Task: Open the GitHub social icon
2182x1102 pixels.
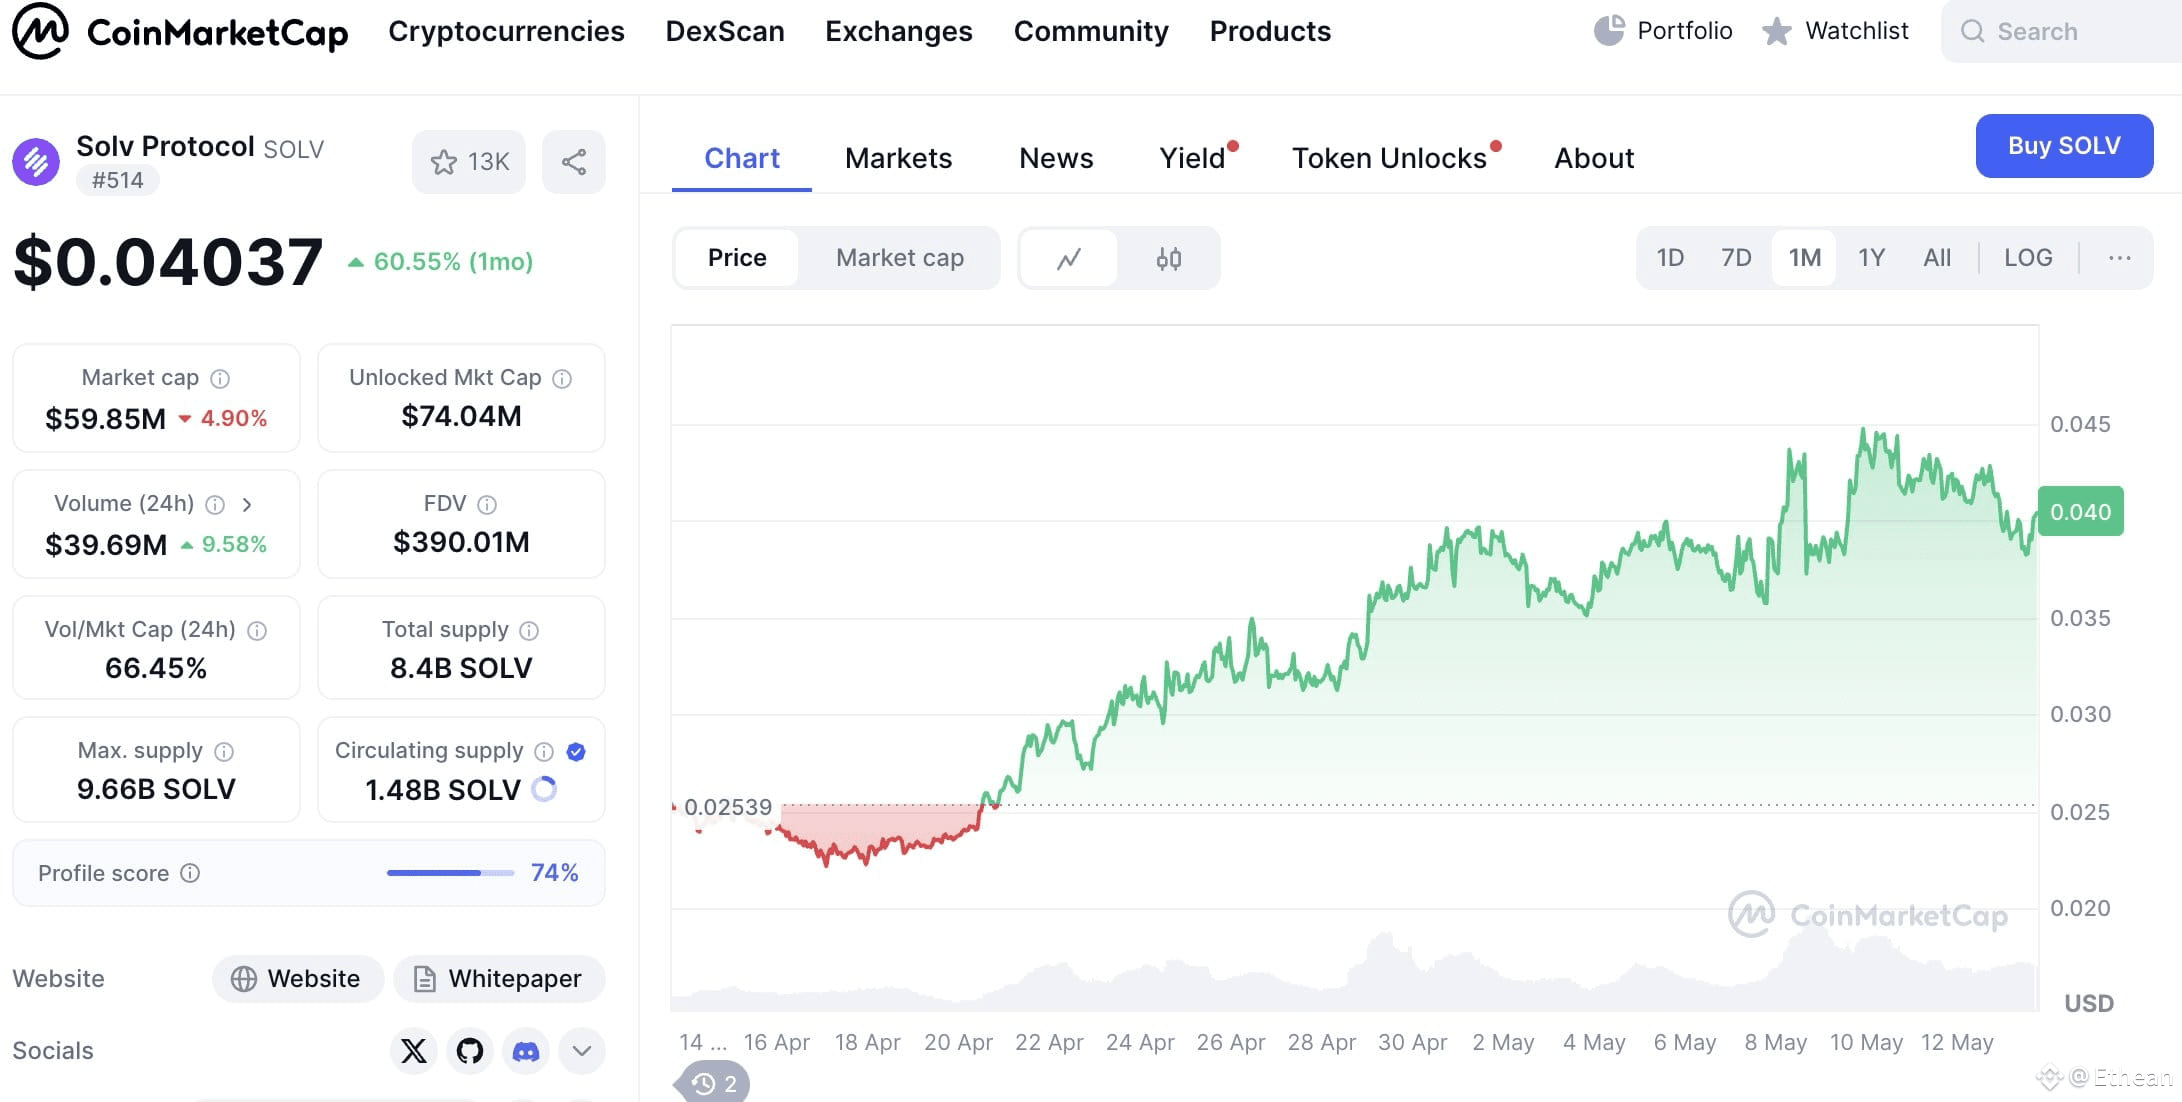Action: point(470,1051)
